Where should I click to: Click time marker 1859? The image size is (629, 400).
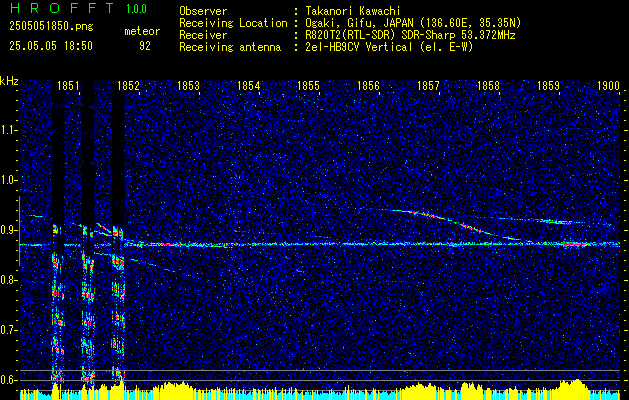coord(548,86)
